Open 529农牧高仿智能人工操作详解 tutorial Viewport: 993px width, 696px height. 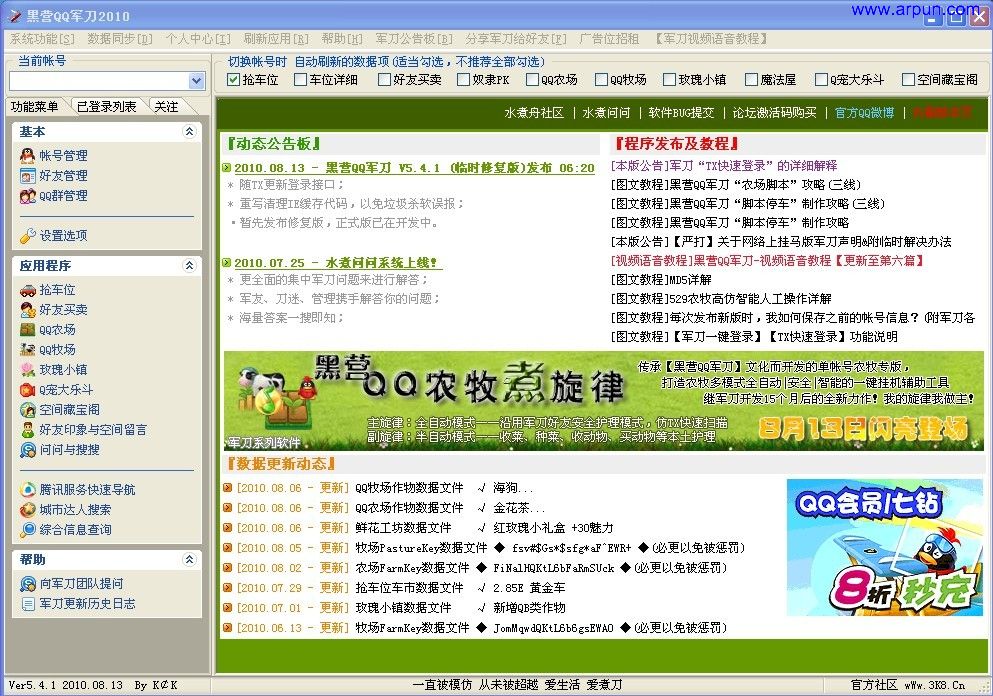coord(721,299)
